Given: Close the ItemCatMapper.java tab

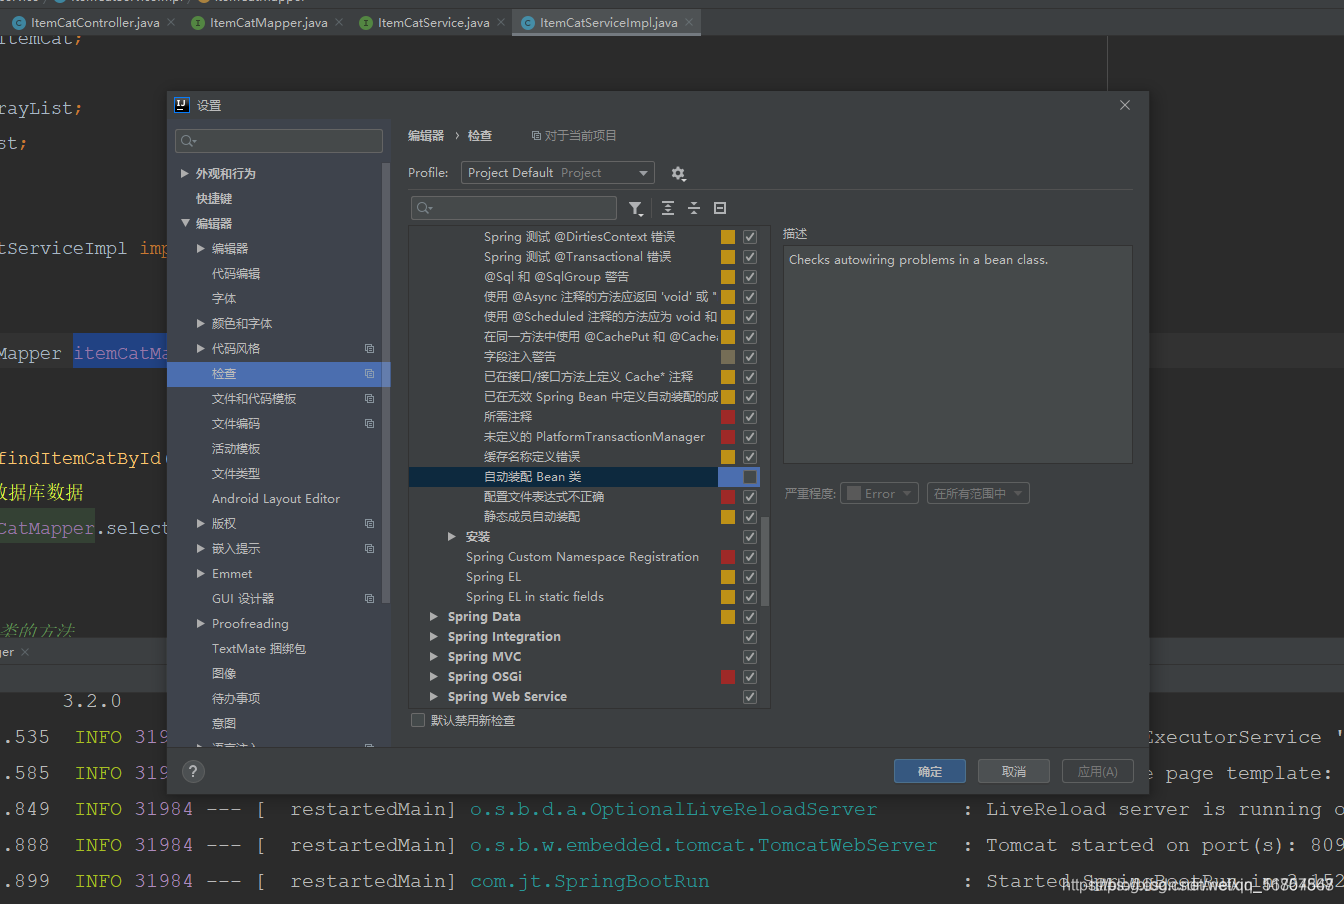Looking at the screenshot, I should pos(339,22).
